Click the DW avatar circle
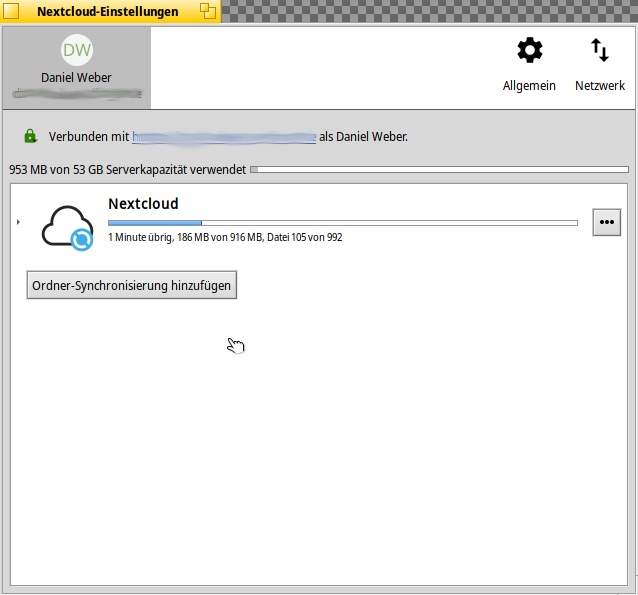This screenshot has width=638, height=595. [x=77, y=50]
